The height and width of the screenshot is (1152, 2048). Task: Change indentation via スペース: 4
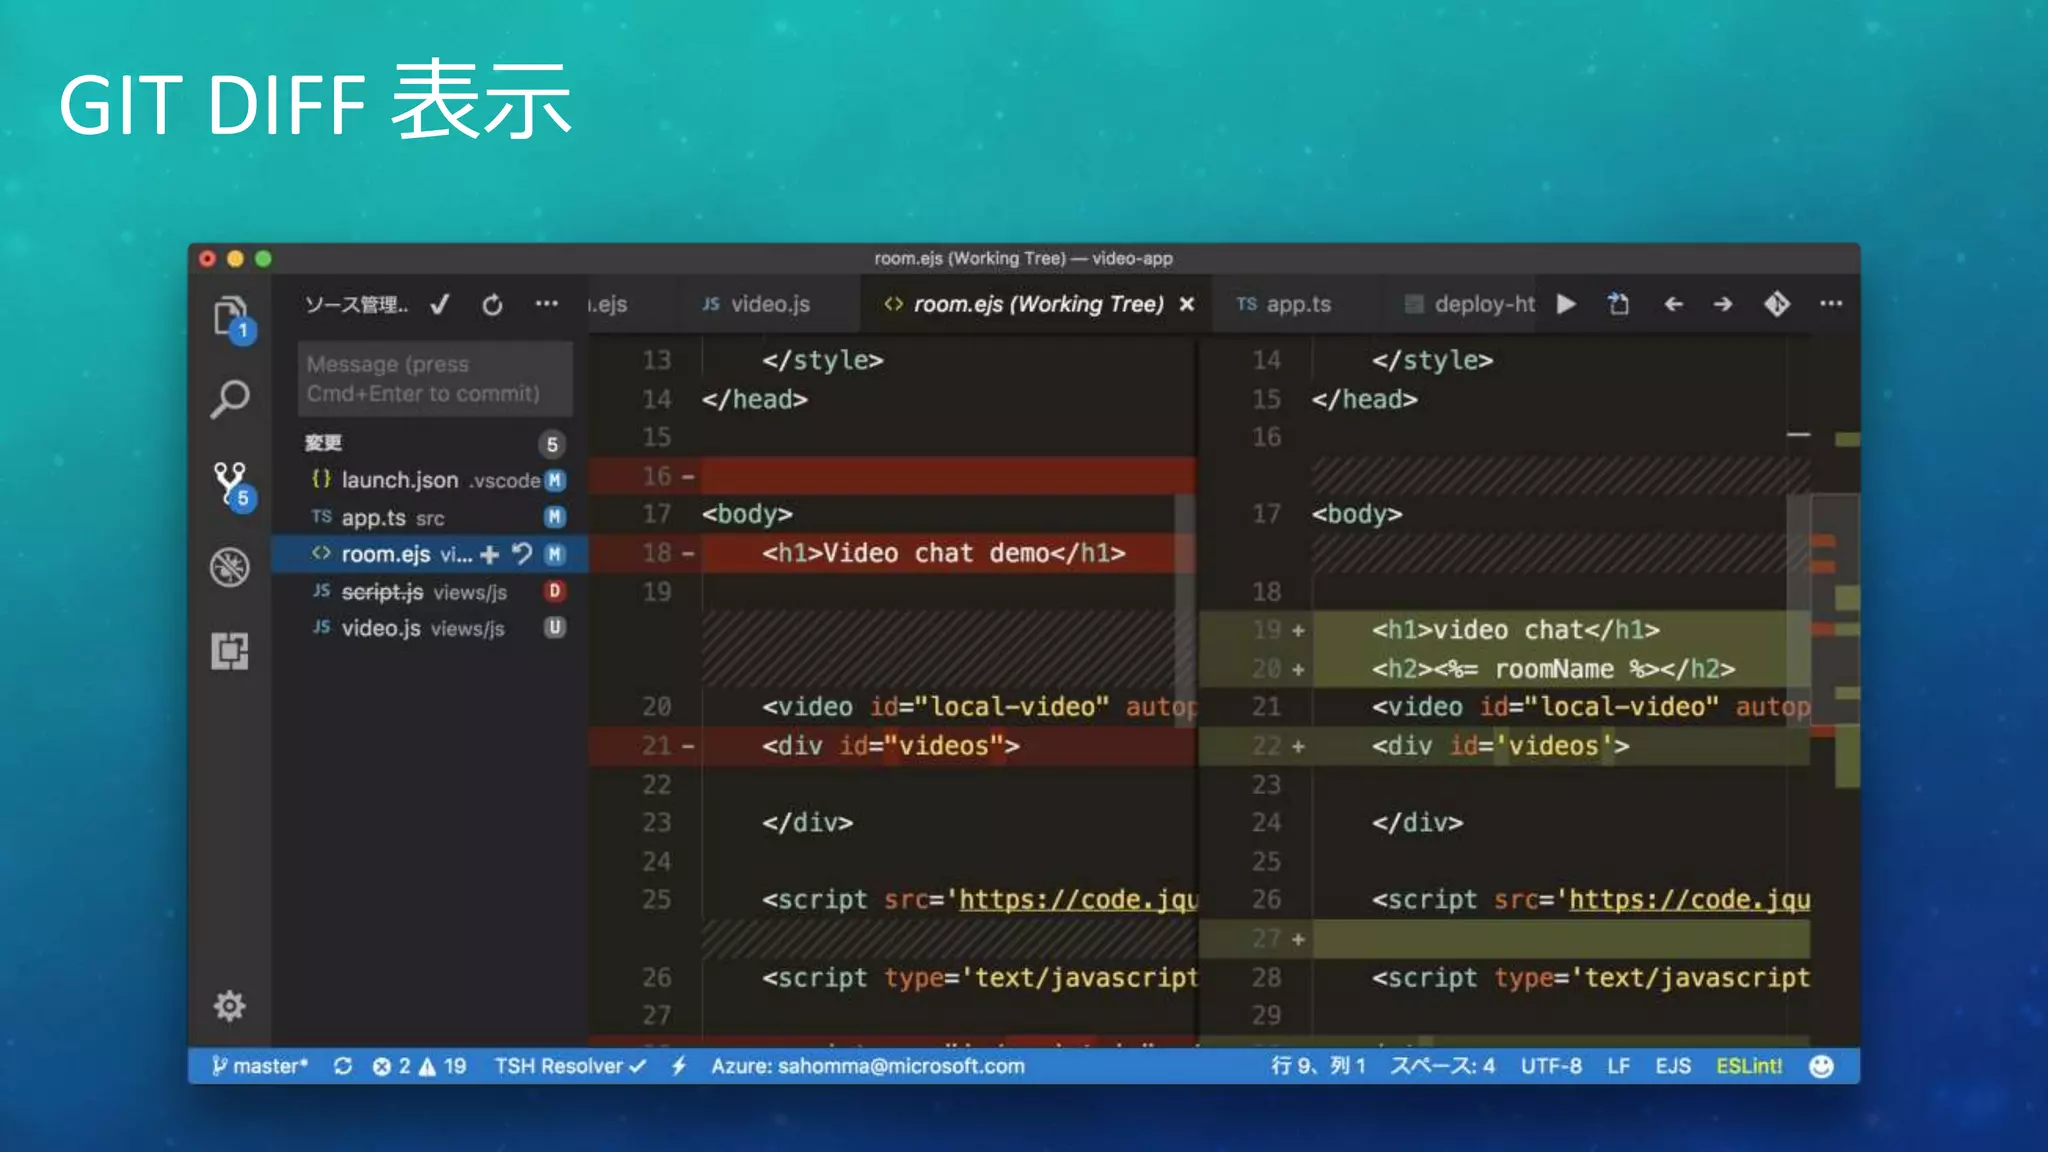click(1442, 1066)
